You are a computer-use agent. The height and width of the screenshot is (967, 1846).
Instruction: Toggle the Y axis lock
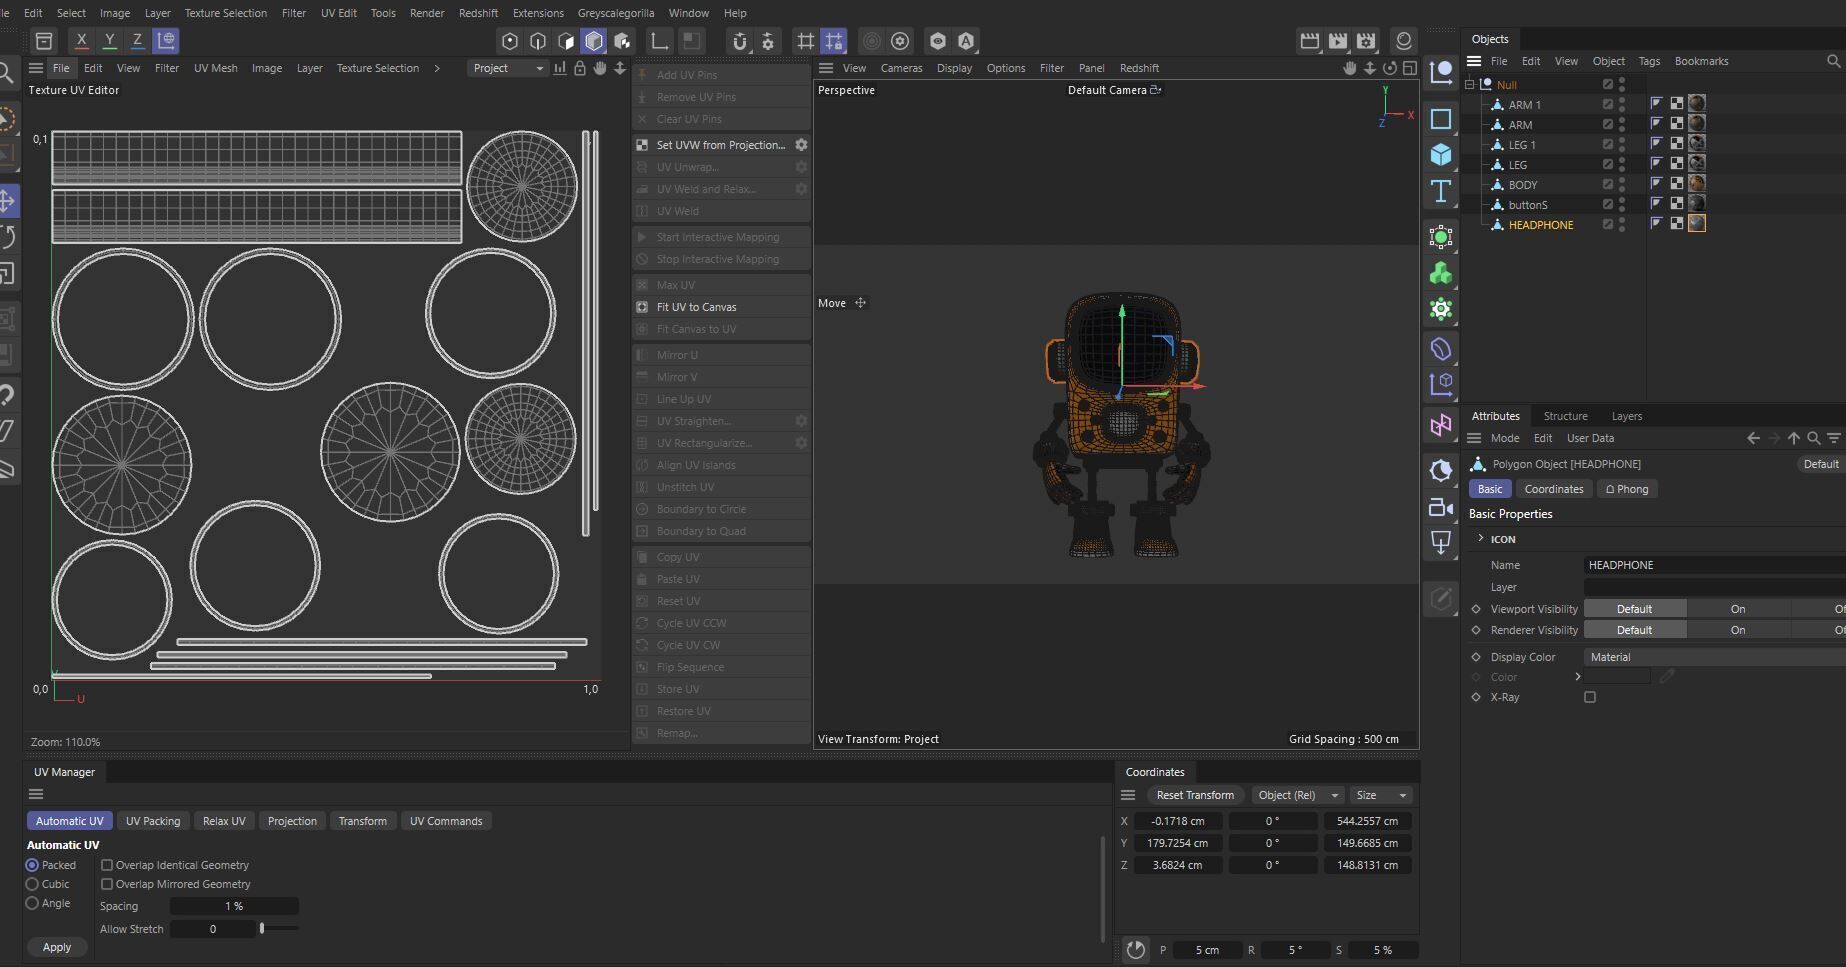(110, 41)
